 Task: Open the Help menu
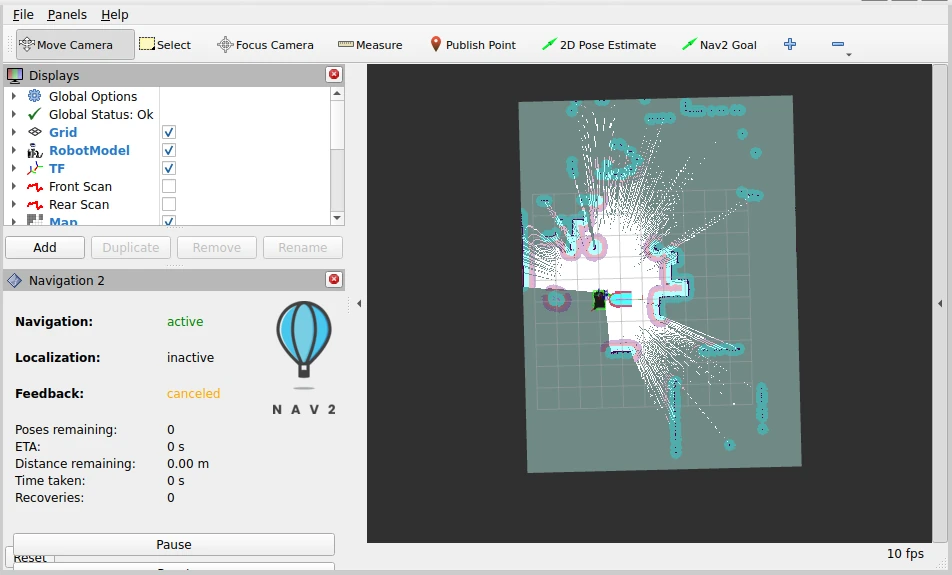(114, 15)
